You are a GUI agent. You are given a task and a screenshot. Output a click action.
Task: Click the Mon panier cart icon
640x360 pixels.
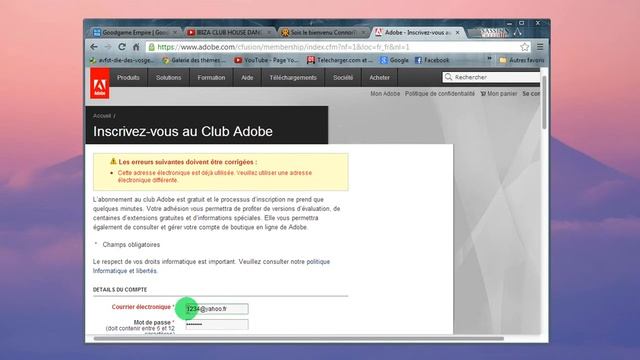pyautogui.click(x=483, y=94)
